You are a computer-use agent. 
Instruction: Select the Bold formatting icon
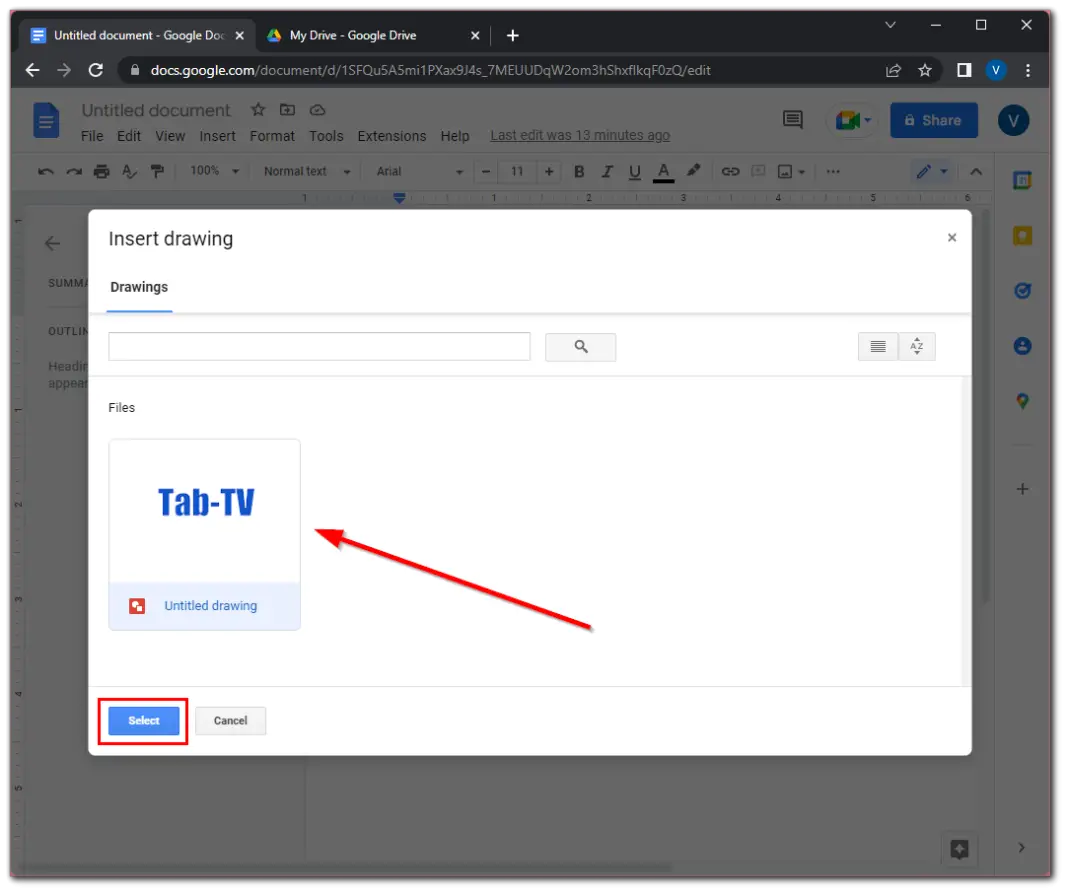click(x=579, y=171)
